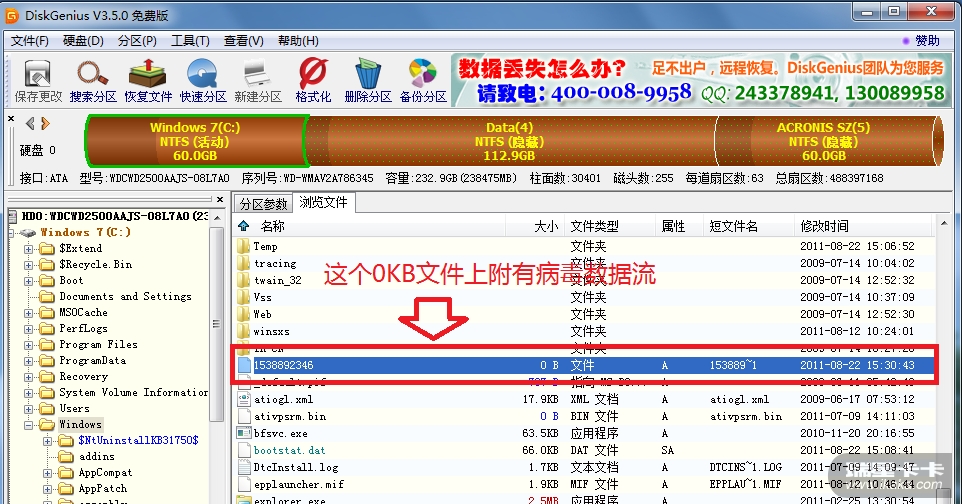
Task: Go to previous disk with left arrow
Action: (30, 124)
